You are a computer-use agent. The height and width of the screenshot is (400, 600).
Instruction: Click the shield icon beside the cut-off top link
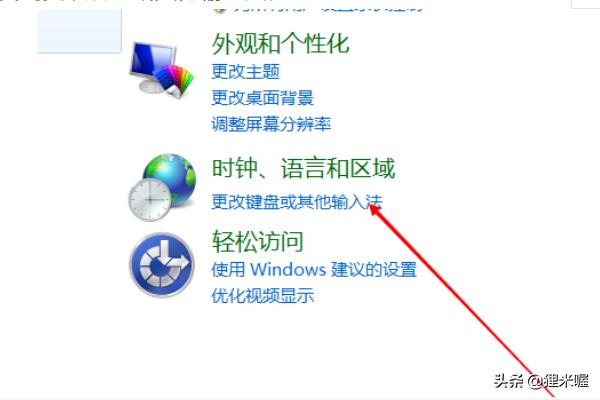[220, 8]
